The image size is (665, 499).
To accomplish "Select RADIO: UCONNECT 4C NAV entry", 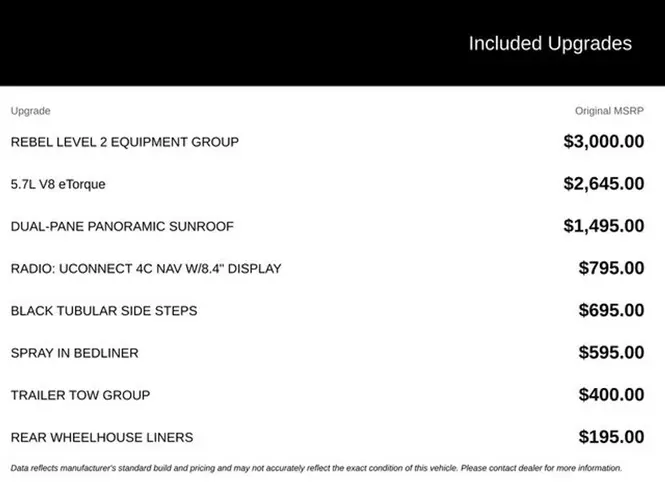I will (x=146, y=268).
